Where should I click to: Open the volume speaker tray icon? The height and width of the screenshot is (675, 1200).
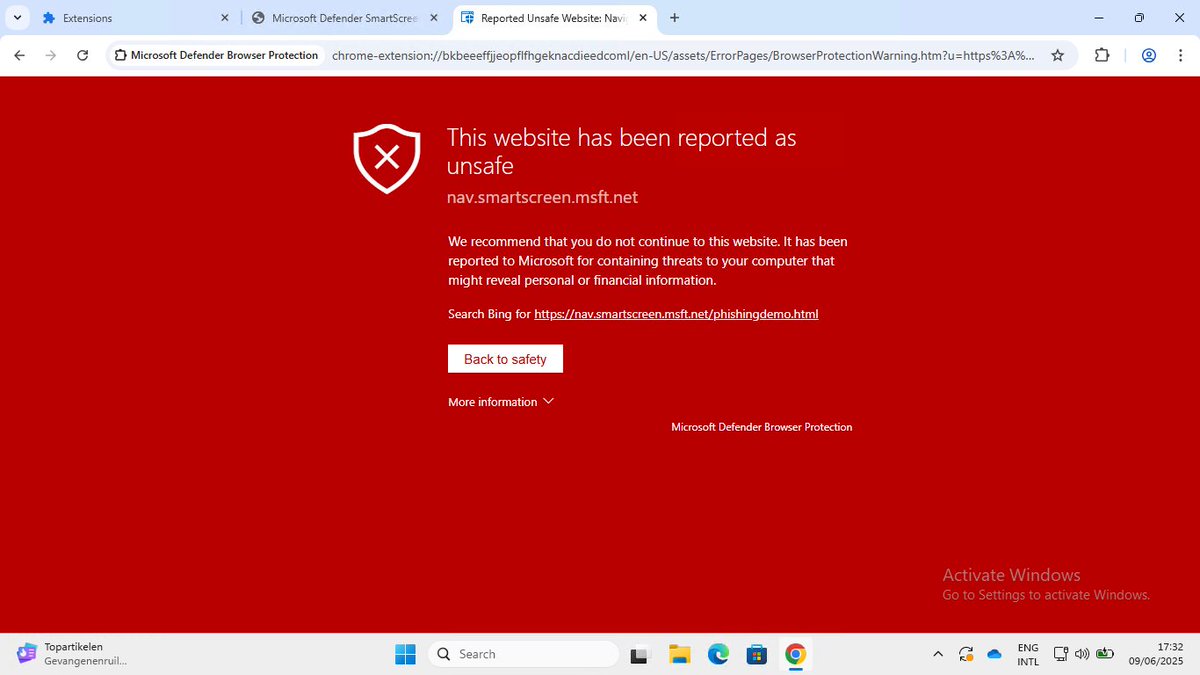pos(1081,654)
